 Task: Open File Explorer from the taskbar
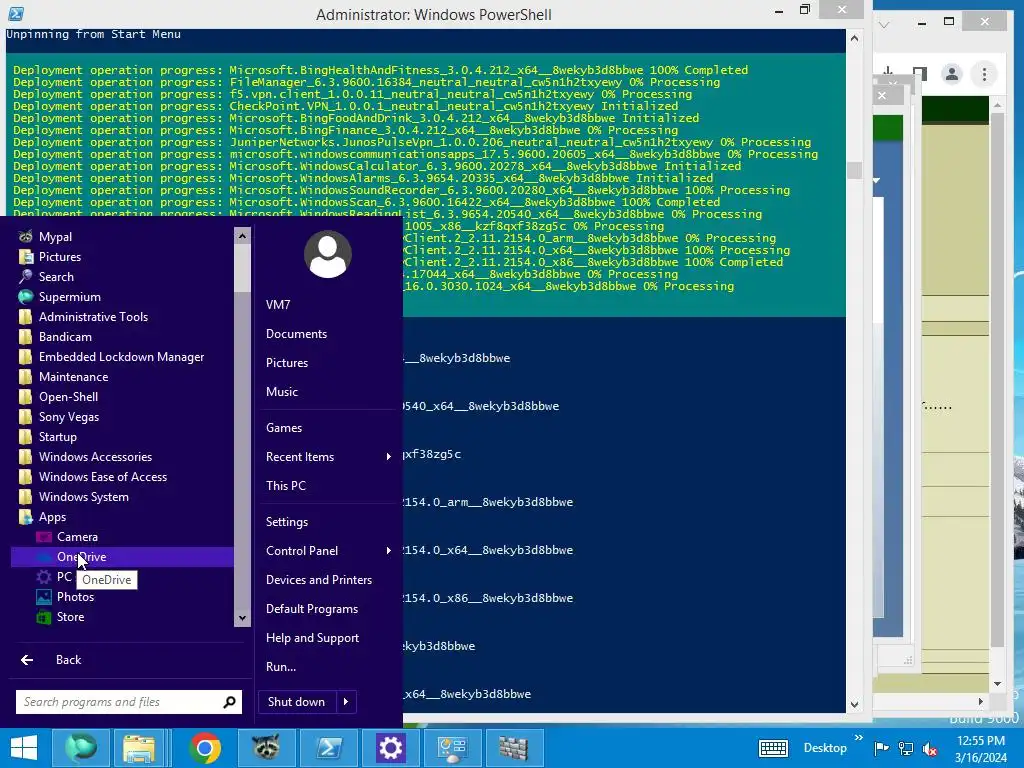(x=139, y=748)
